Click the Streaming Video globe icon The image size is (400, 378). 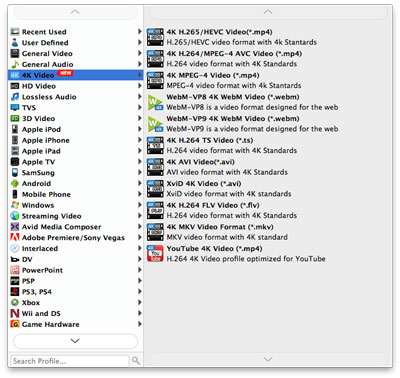(15, 216)
